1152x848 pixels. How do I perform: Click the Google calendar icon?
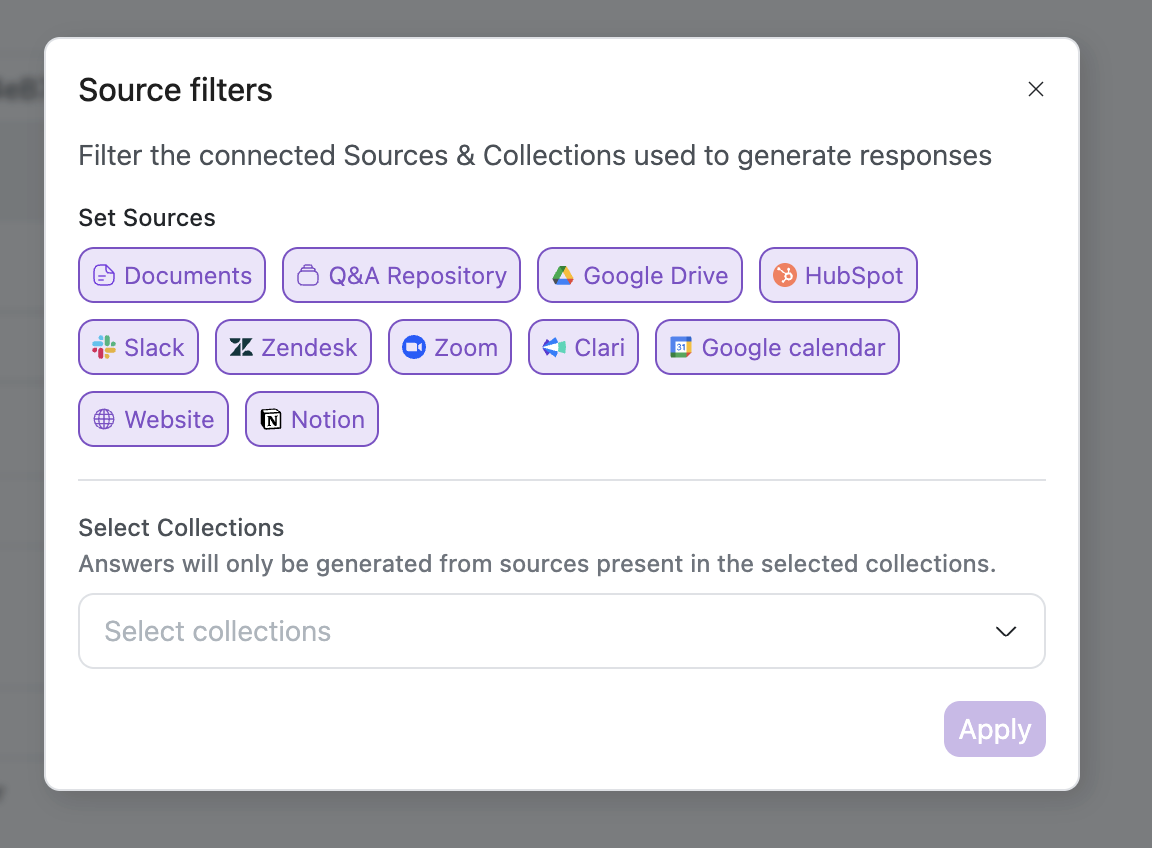[x=681, y=348]
